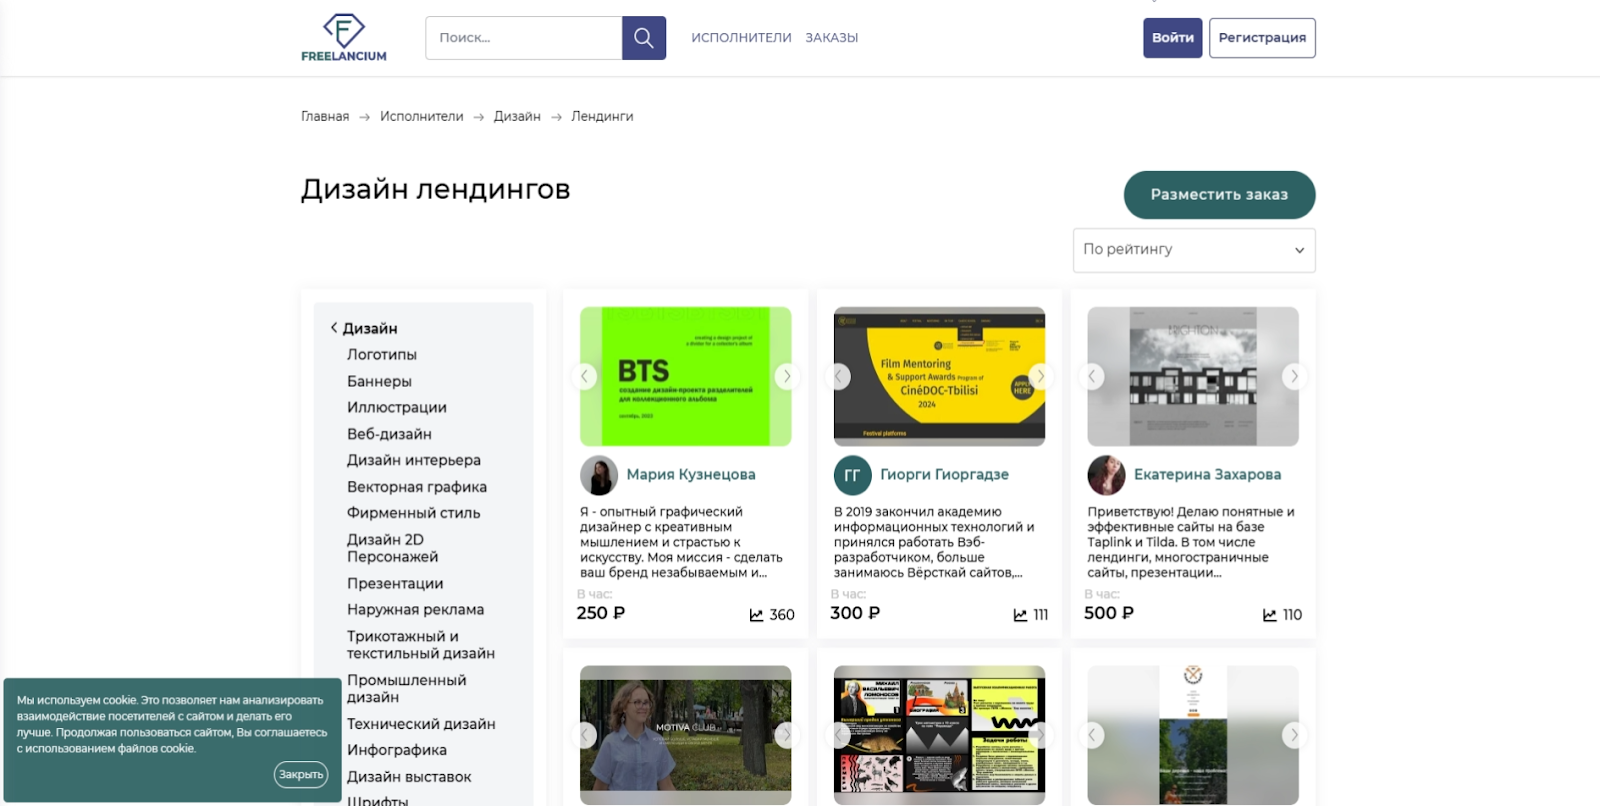
Task: Open the Екатерина Захарова profile name
Action: (1207, 475)
